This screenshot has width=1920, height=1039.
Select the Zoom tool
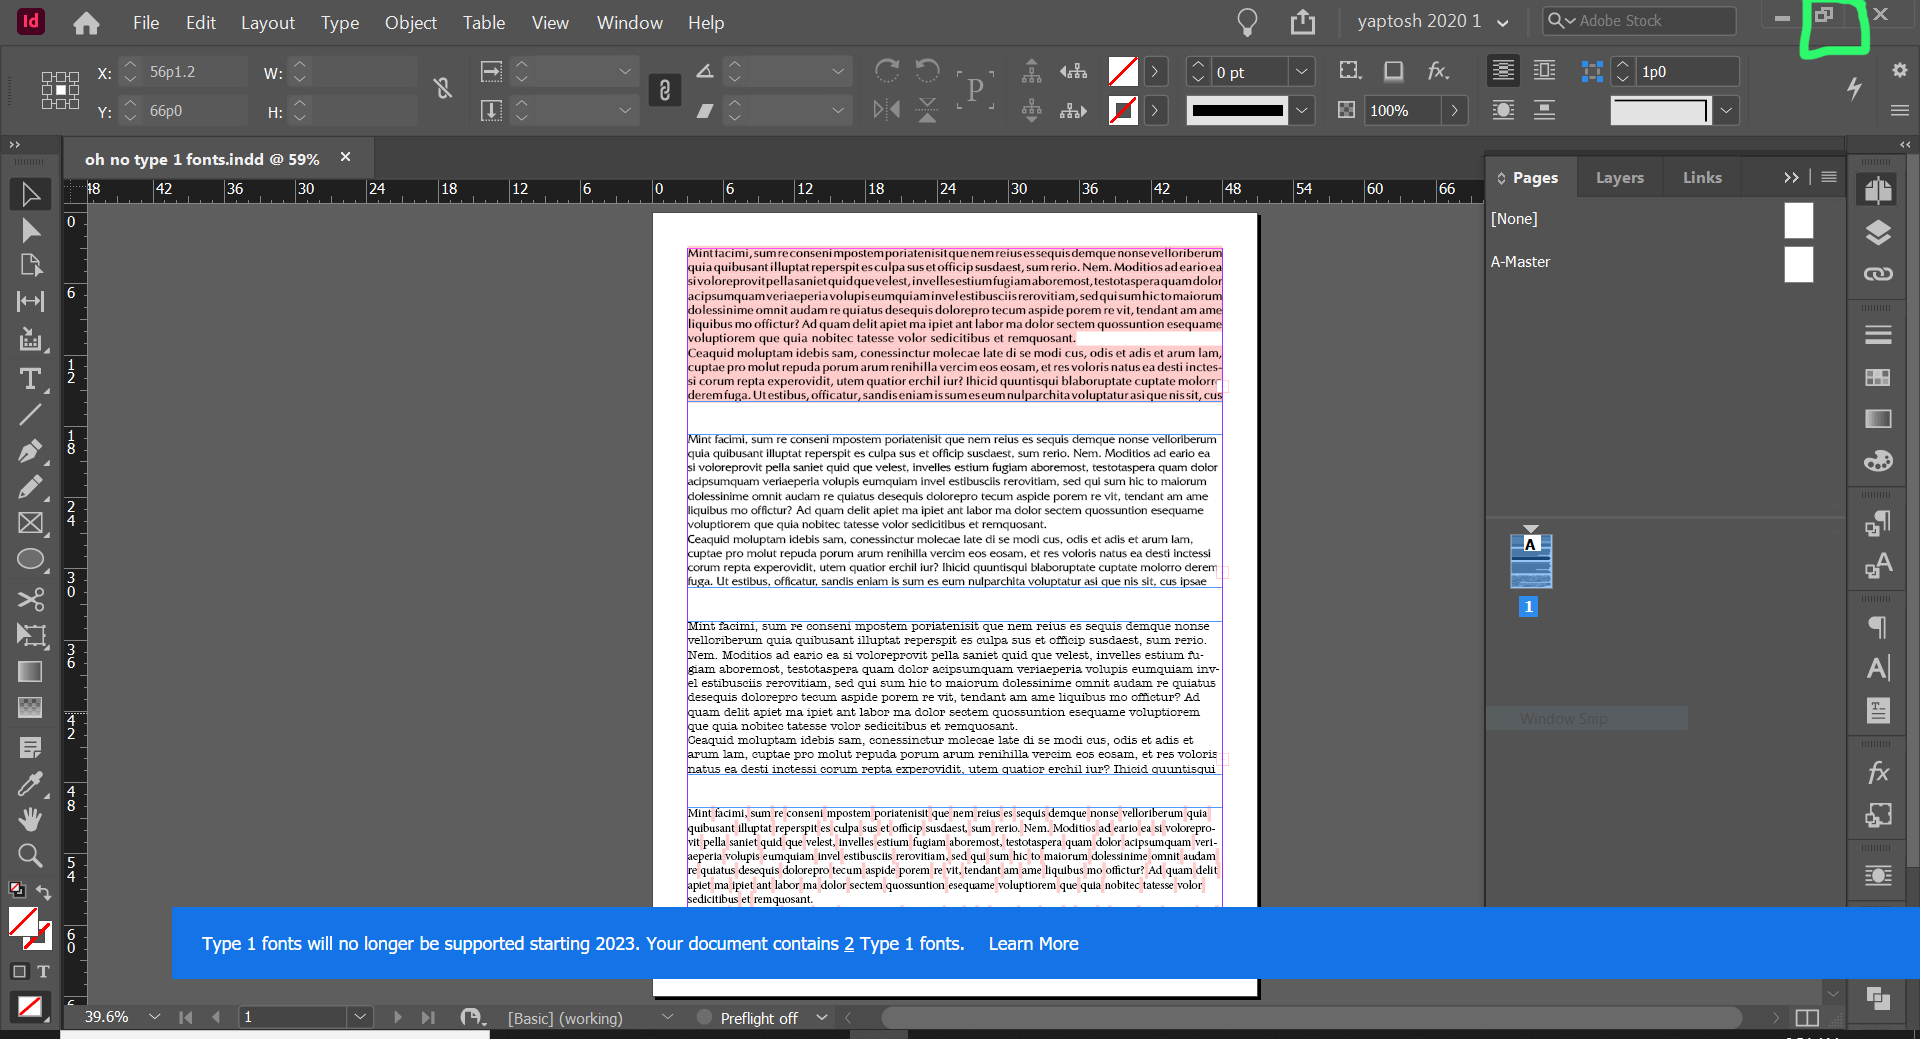click(30, 855)
